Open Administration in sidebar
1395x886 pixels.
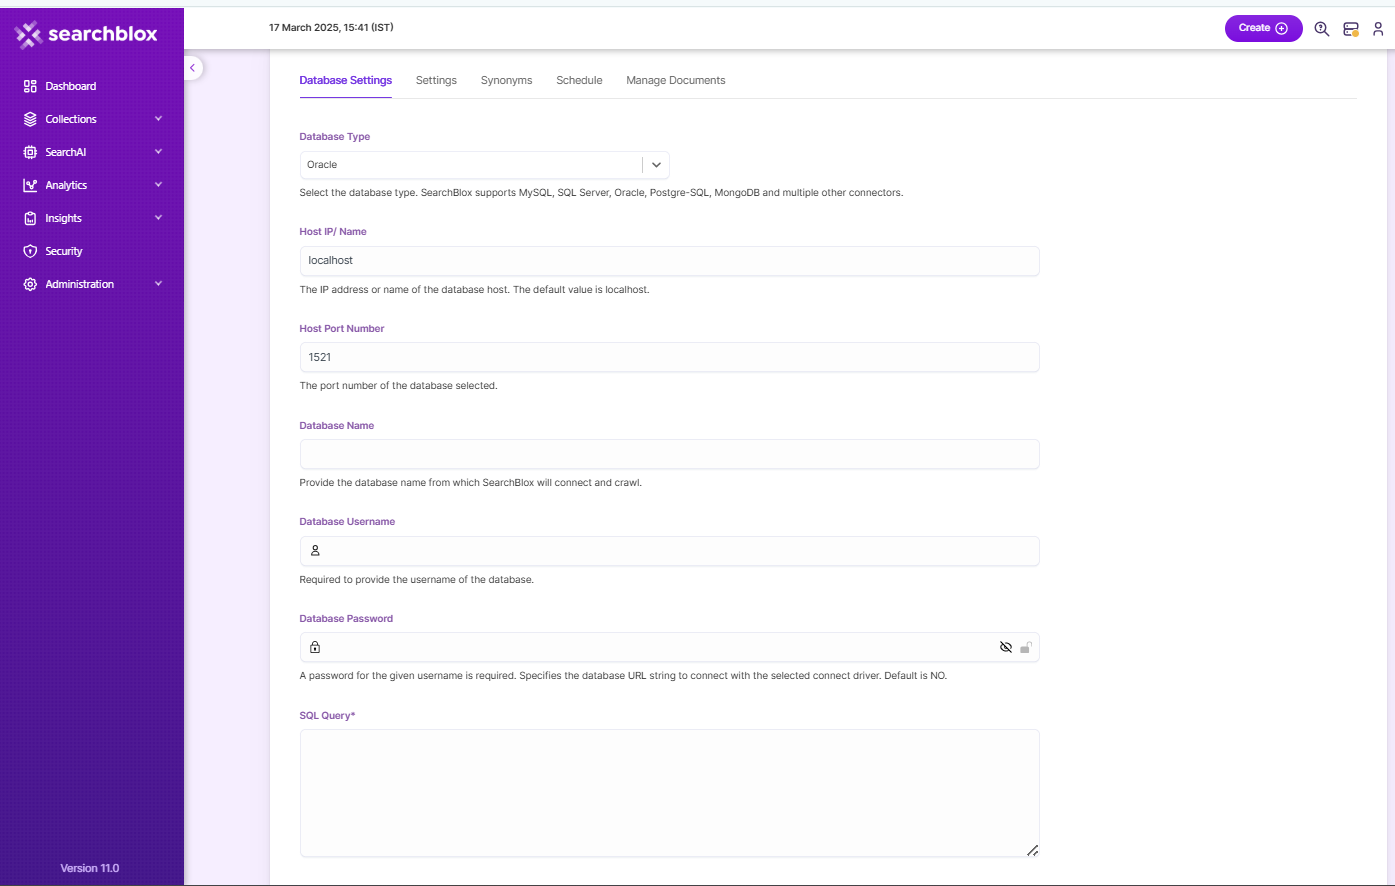(x=80, y=284)
